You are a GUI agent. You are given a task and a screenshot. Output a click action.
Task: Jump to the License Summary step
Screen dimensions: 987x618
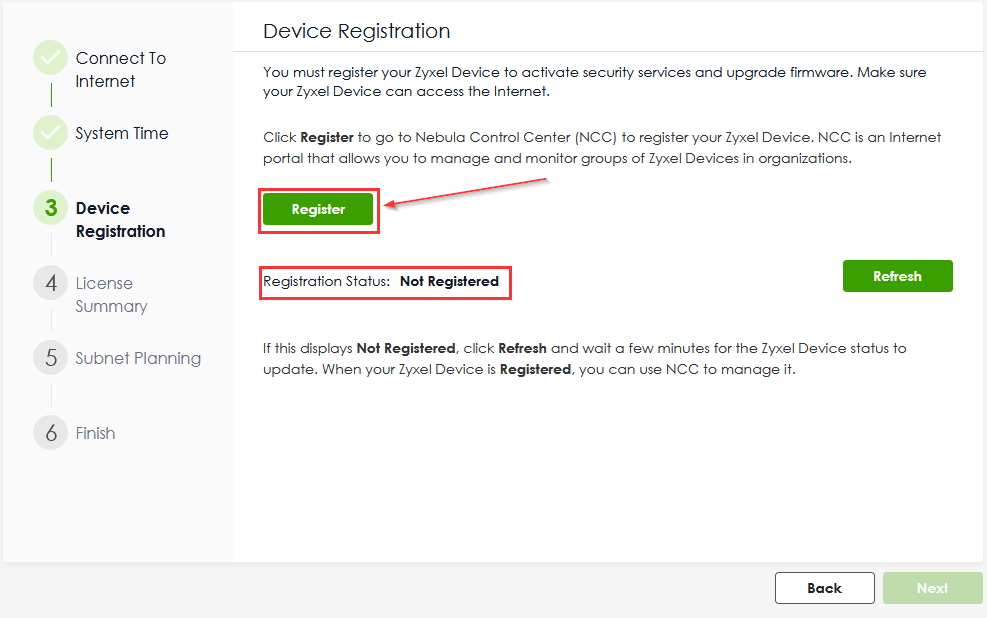[111, 295]
